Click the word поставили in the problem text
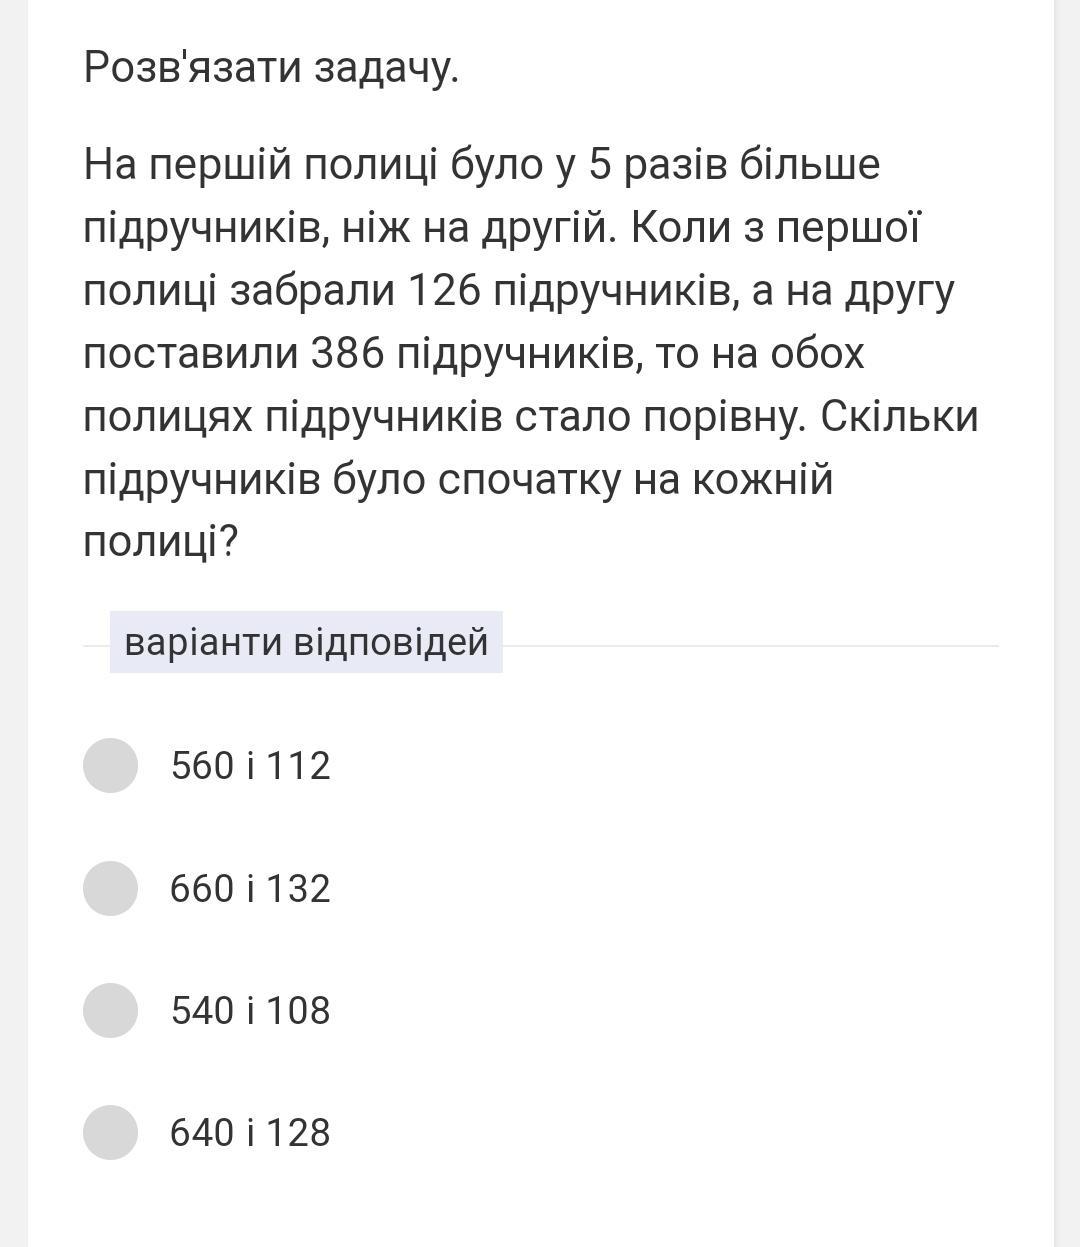This screenshot has width=1080, height=1247. (x=190, y=355)
